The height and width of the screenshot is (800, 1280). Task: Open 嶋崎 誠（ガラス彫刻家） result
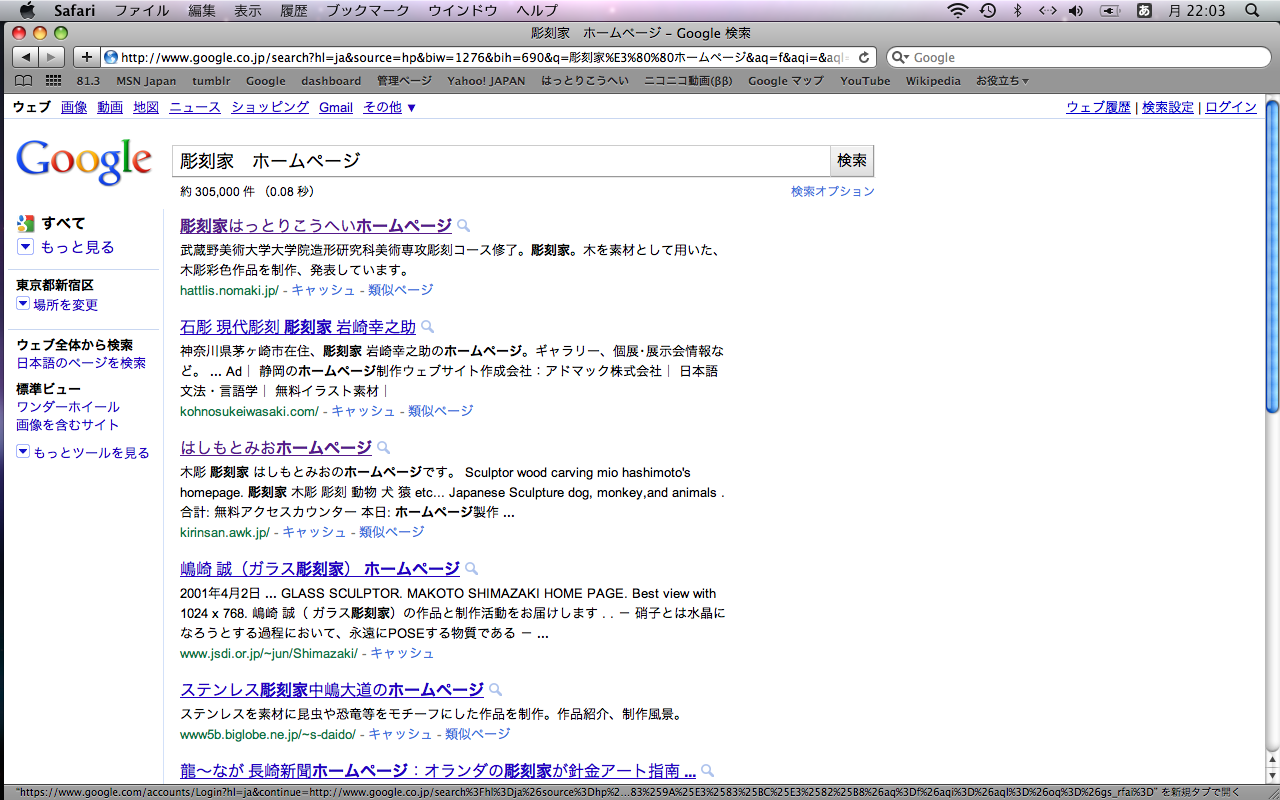(x=320, y=569)
